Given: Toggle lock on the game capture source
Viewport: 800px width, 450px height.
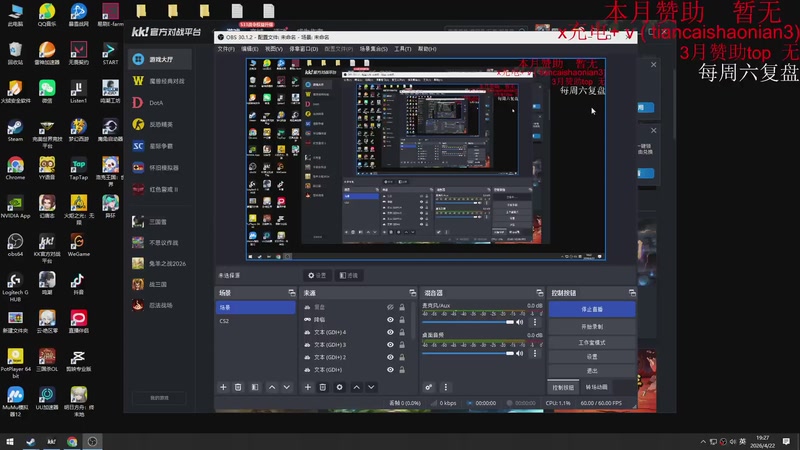Looking at the screenshot, I should pos(402,320).
